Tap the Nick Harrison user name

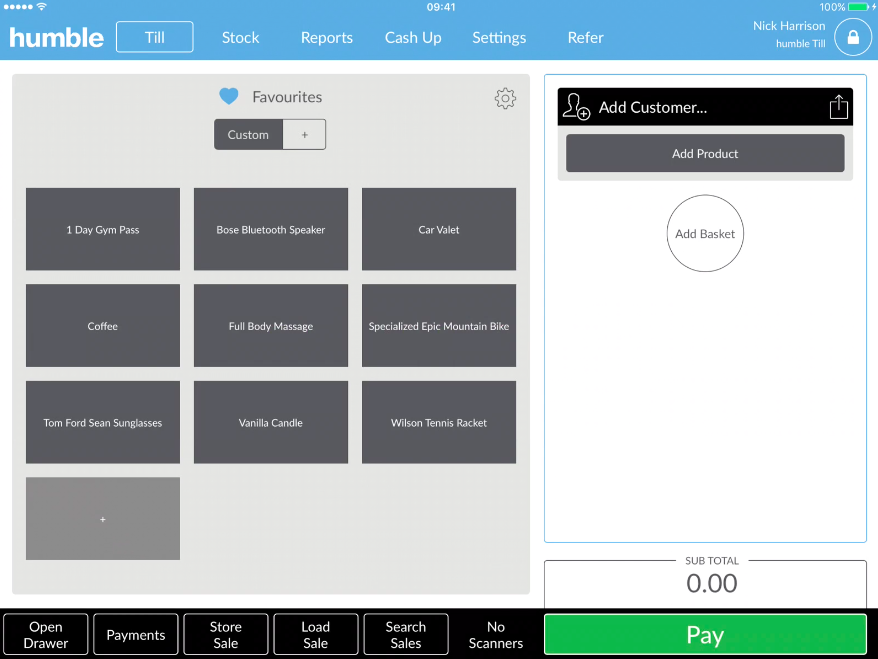788,26
